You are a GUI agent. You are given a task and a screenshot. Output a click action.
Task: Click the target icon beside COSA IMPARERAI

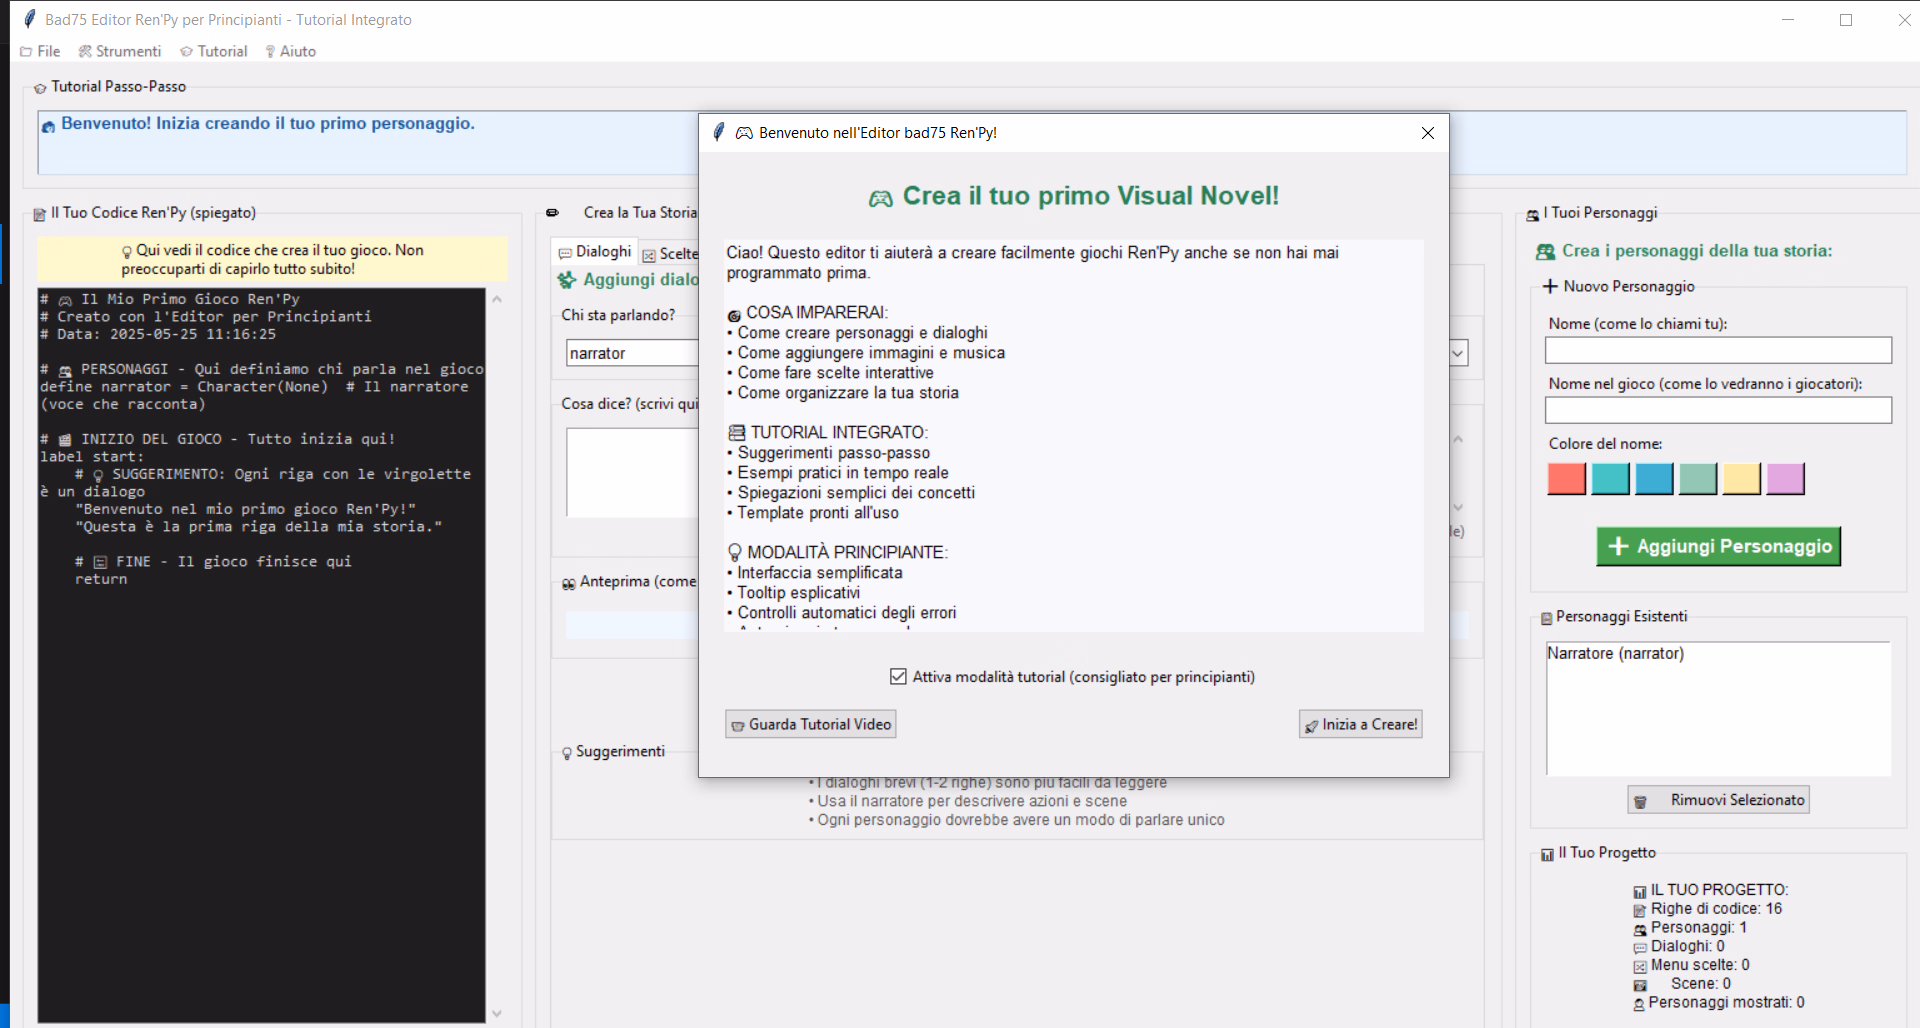click(734, 315)
